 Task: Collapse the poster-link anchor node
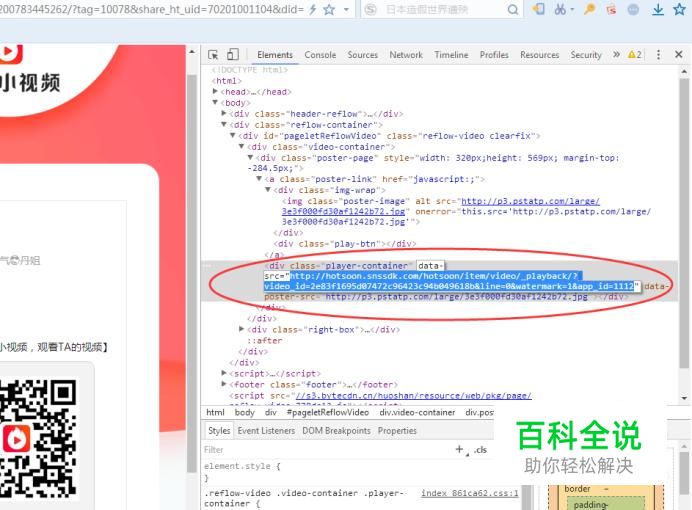[260, 179]
